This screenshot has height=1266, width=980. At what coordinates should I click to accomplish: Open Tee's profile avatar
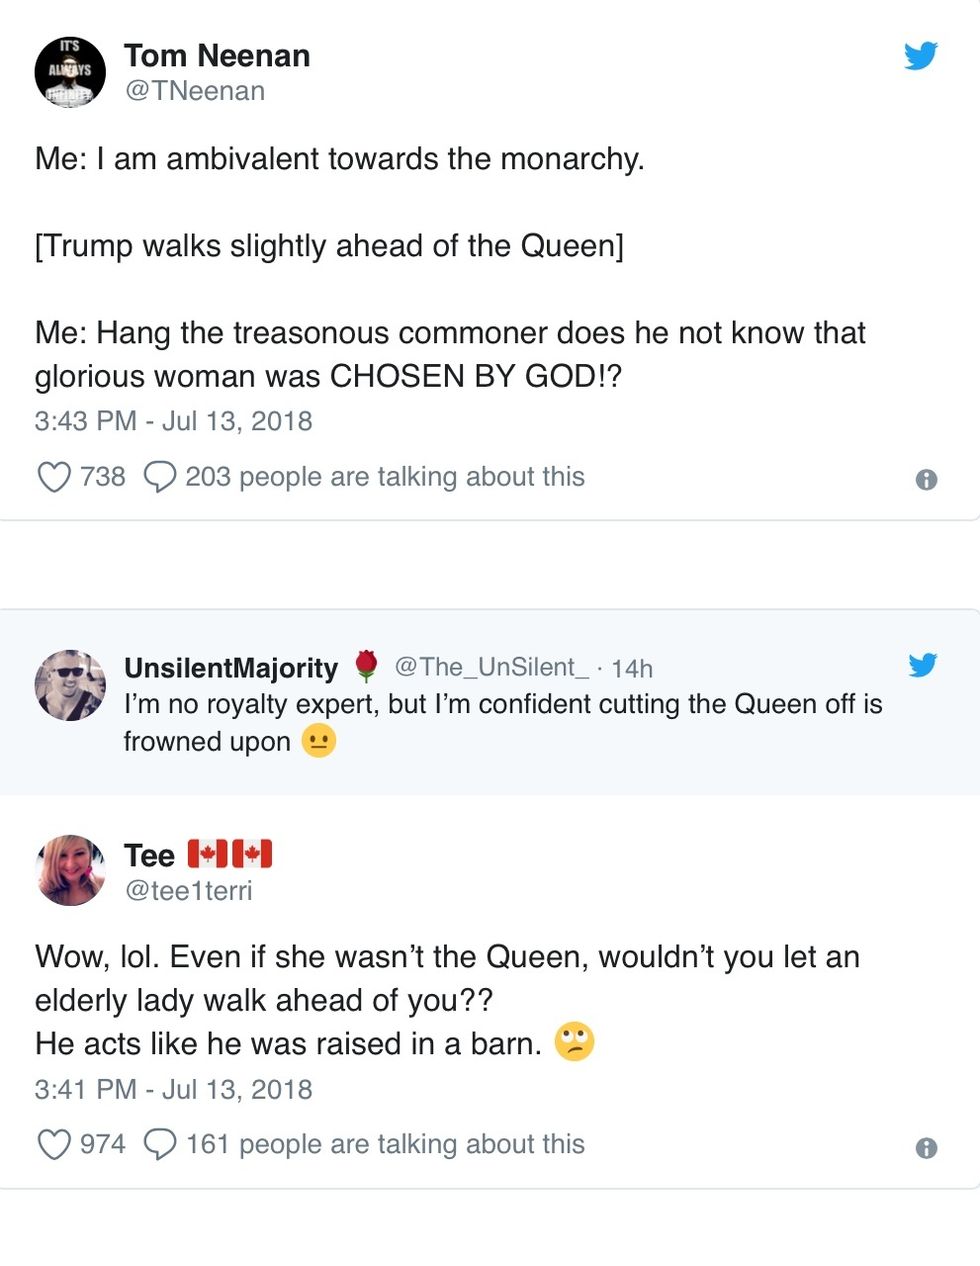70,870
